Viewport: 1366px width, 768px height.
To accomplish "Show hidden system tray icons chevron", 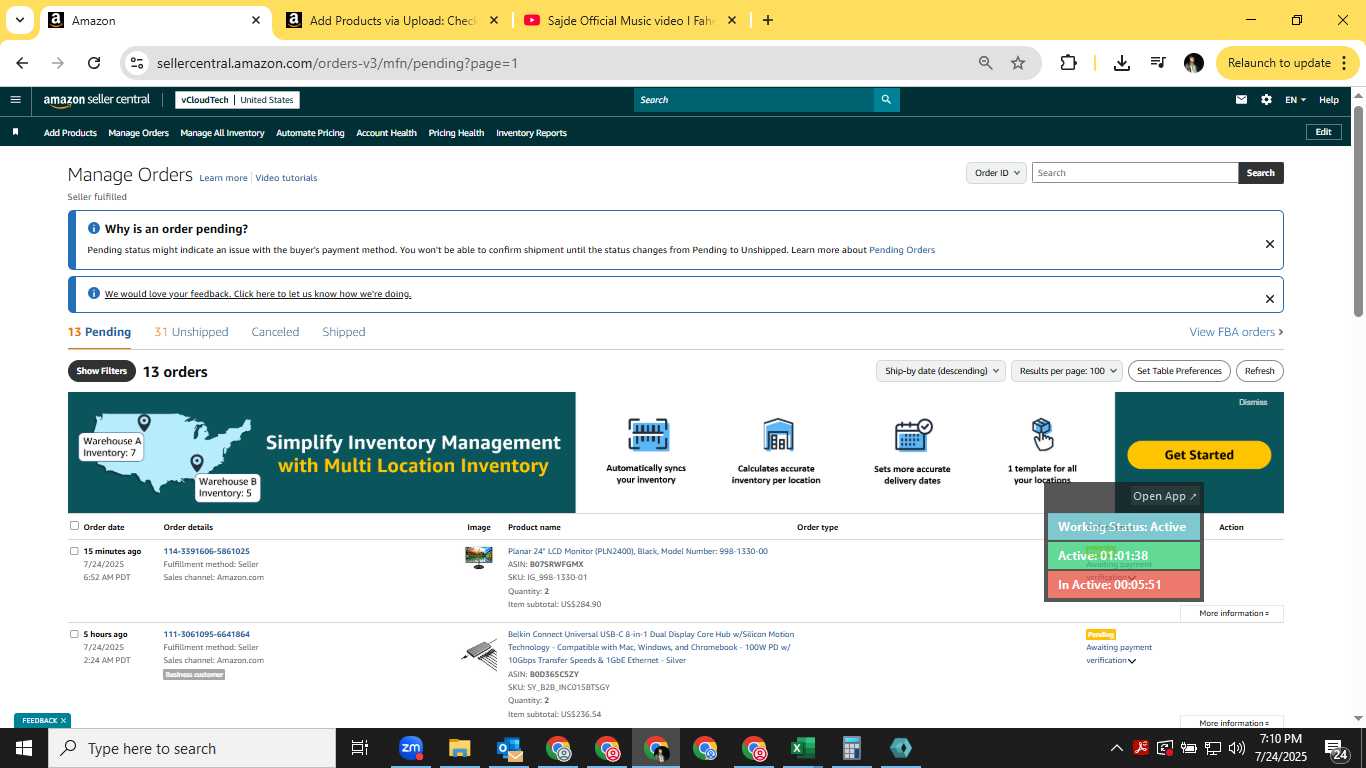I will tap(1117, 748).
